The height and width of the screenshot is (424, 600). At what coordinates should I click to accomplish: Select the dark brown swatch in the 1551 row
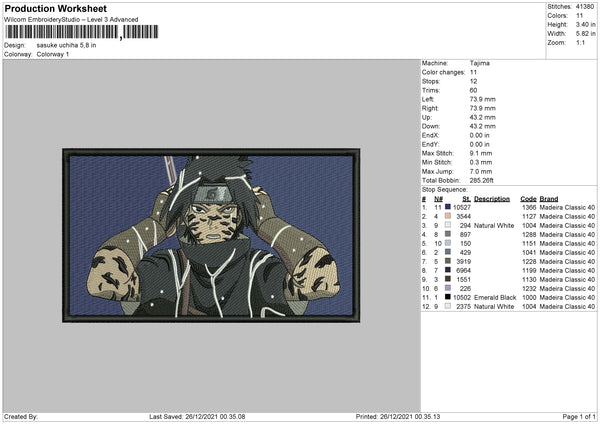click(448, 279)
